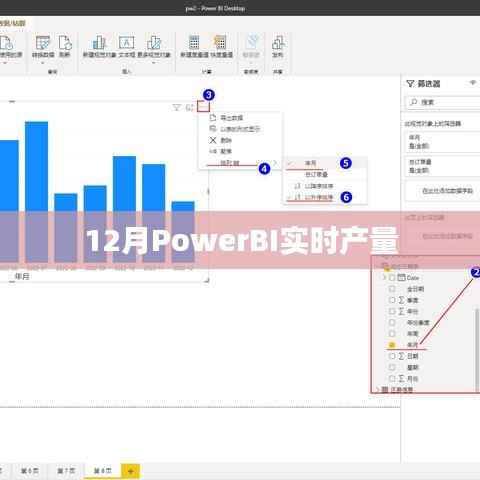This screenshot has height=480, width=480.
Task: Select 以降序排序 (sort descending) option
Action: pyautogui.click(x=326, y=186)
